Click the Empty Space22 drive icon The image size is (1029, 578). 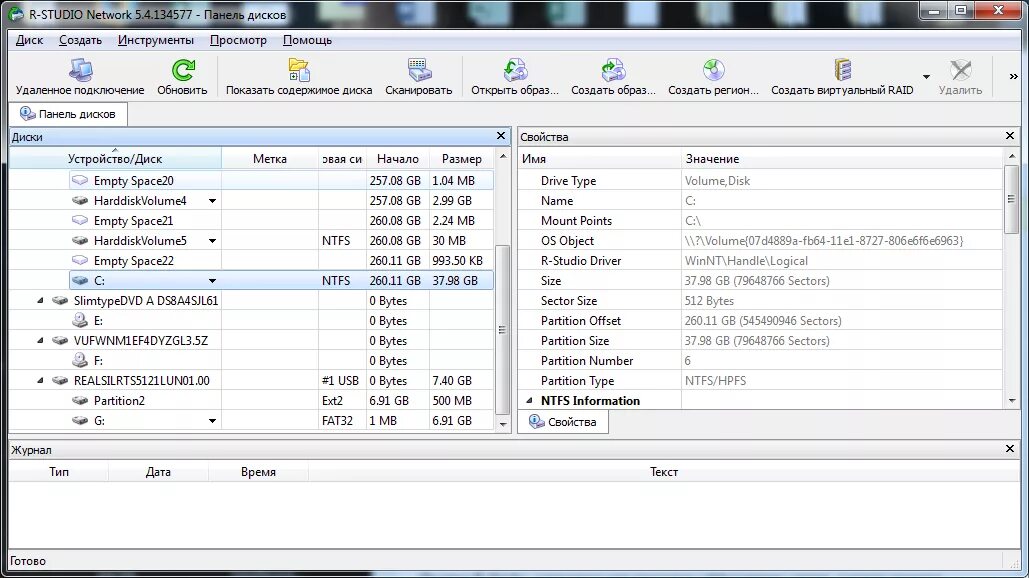[80, 260]
